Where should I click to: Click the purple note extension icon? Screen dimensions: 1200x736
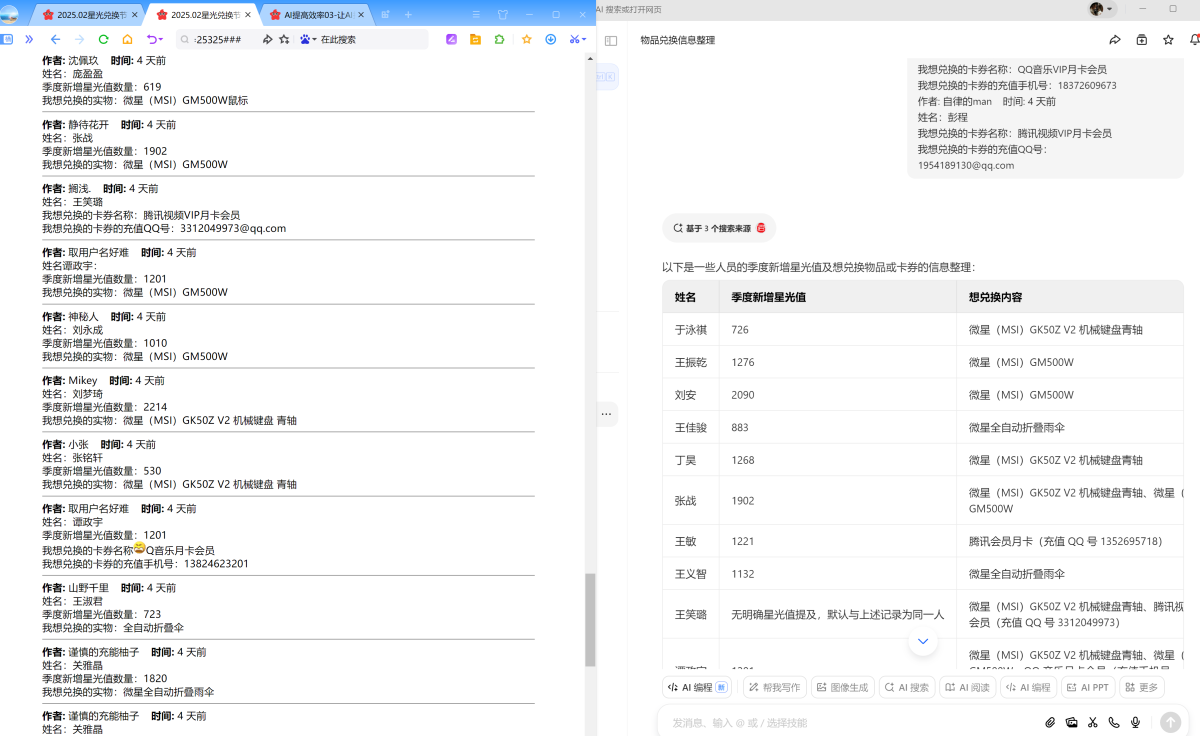click(451, 39)
